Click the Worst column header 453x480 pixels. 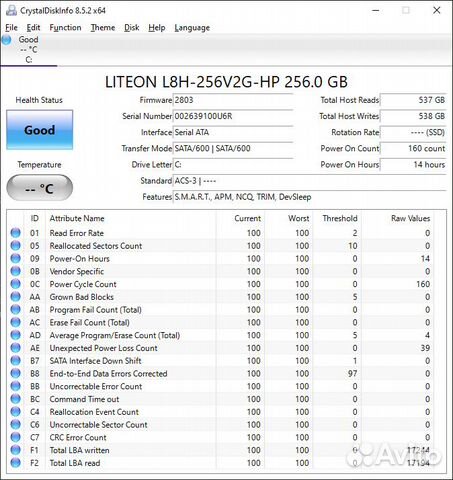click(x=299, y=218)
